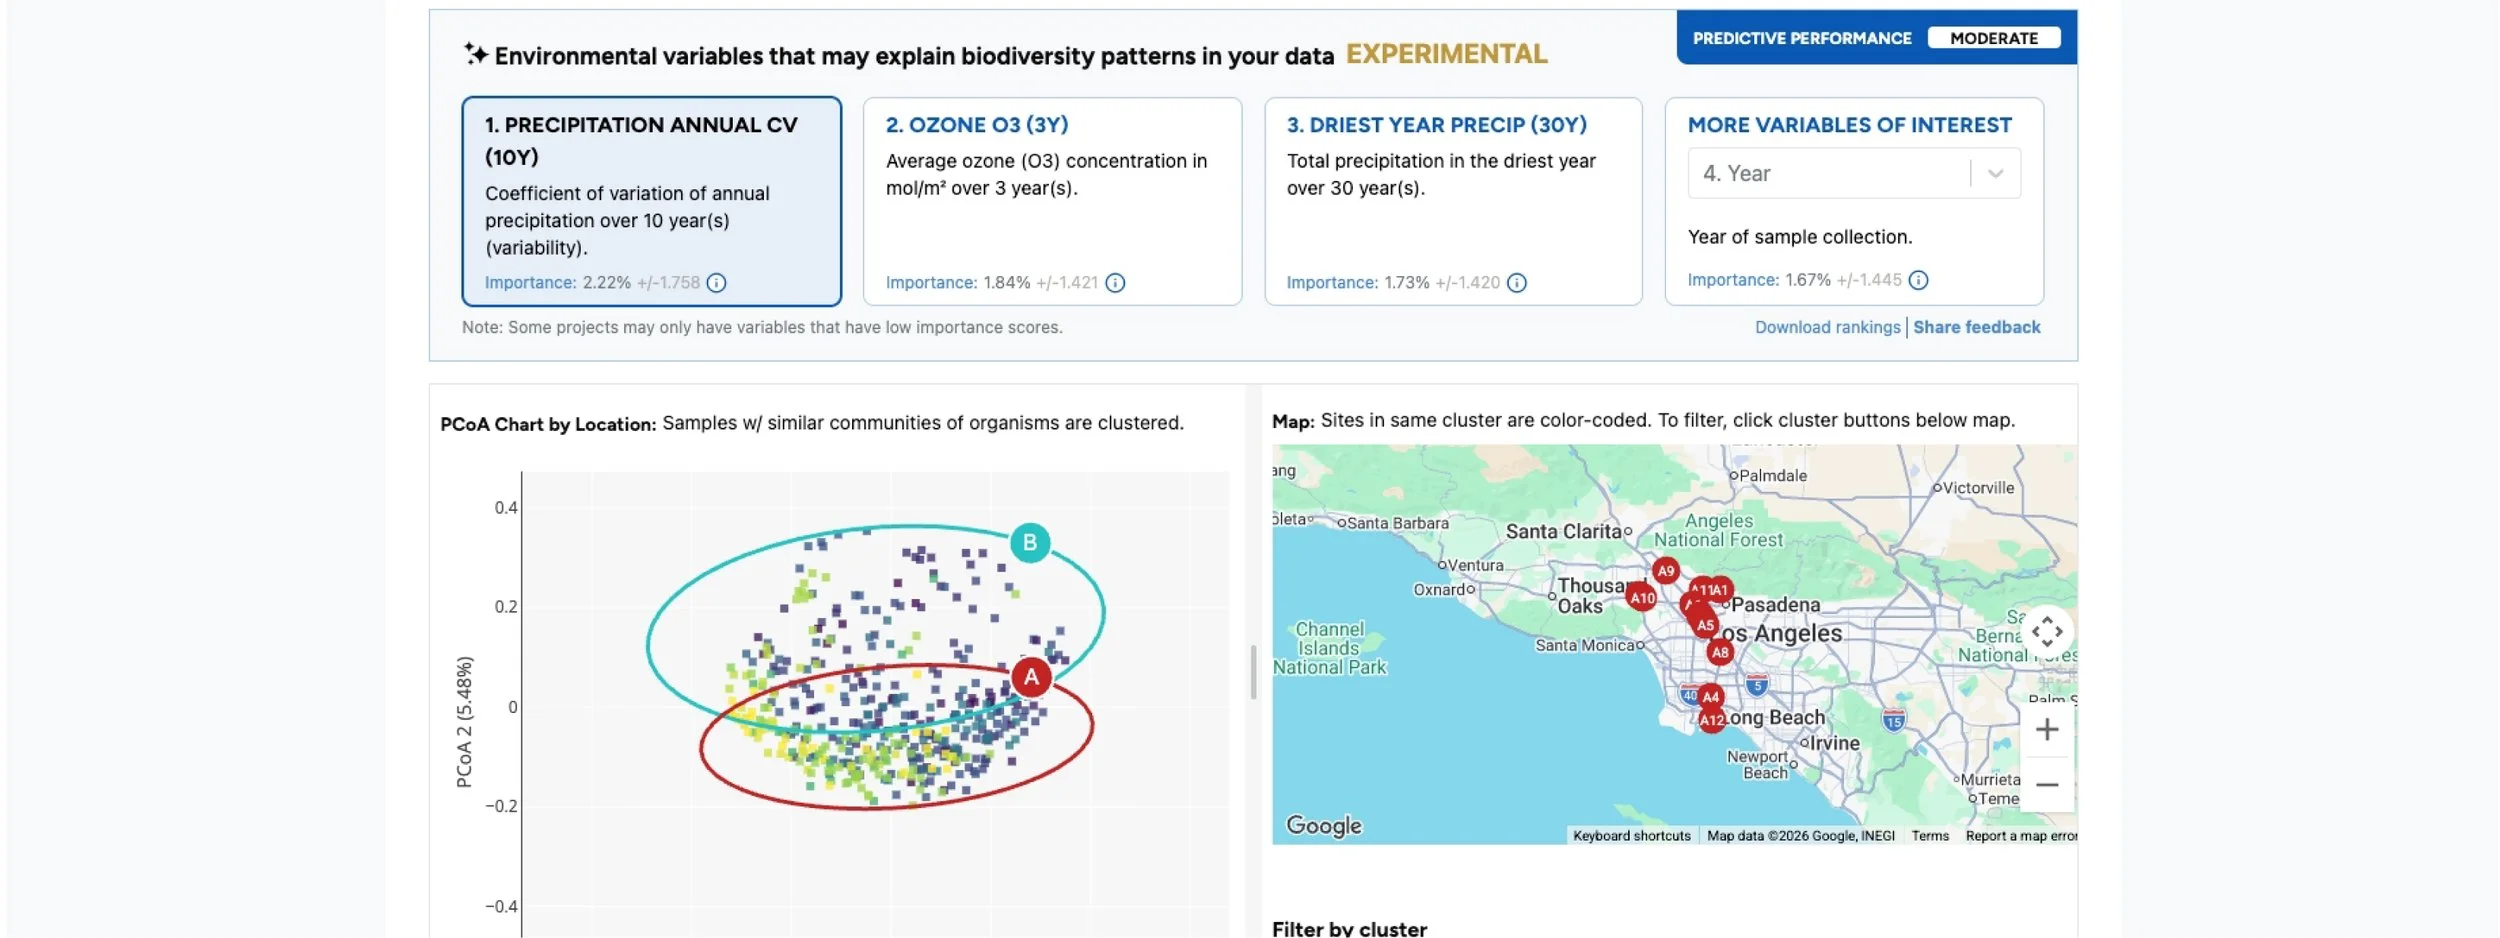Viewport: 2500px width, 938px height.
Task: Click the panel divider handle between chart and map
Action: pos(1253,672)
